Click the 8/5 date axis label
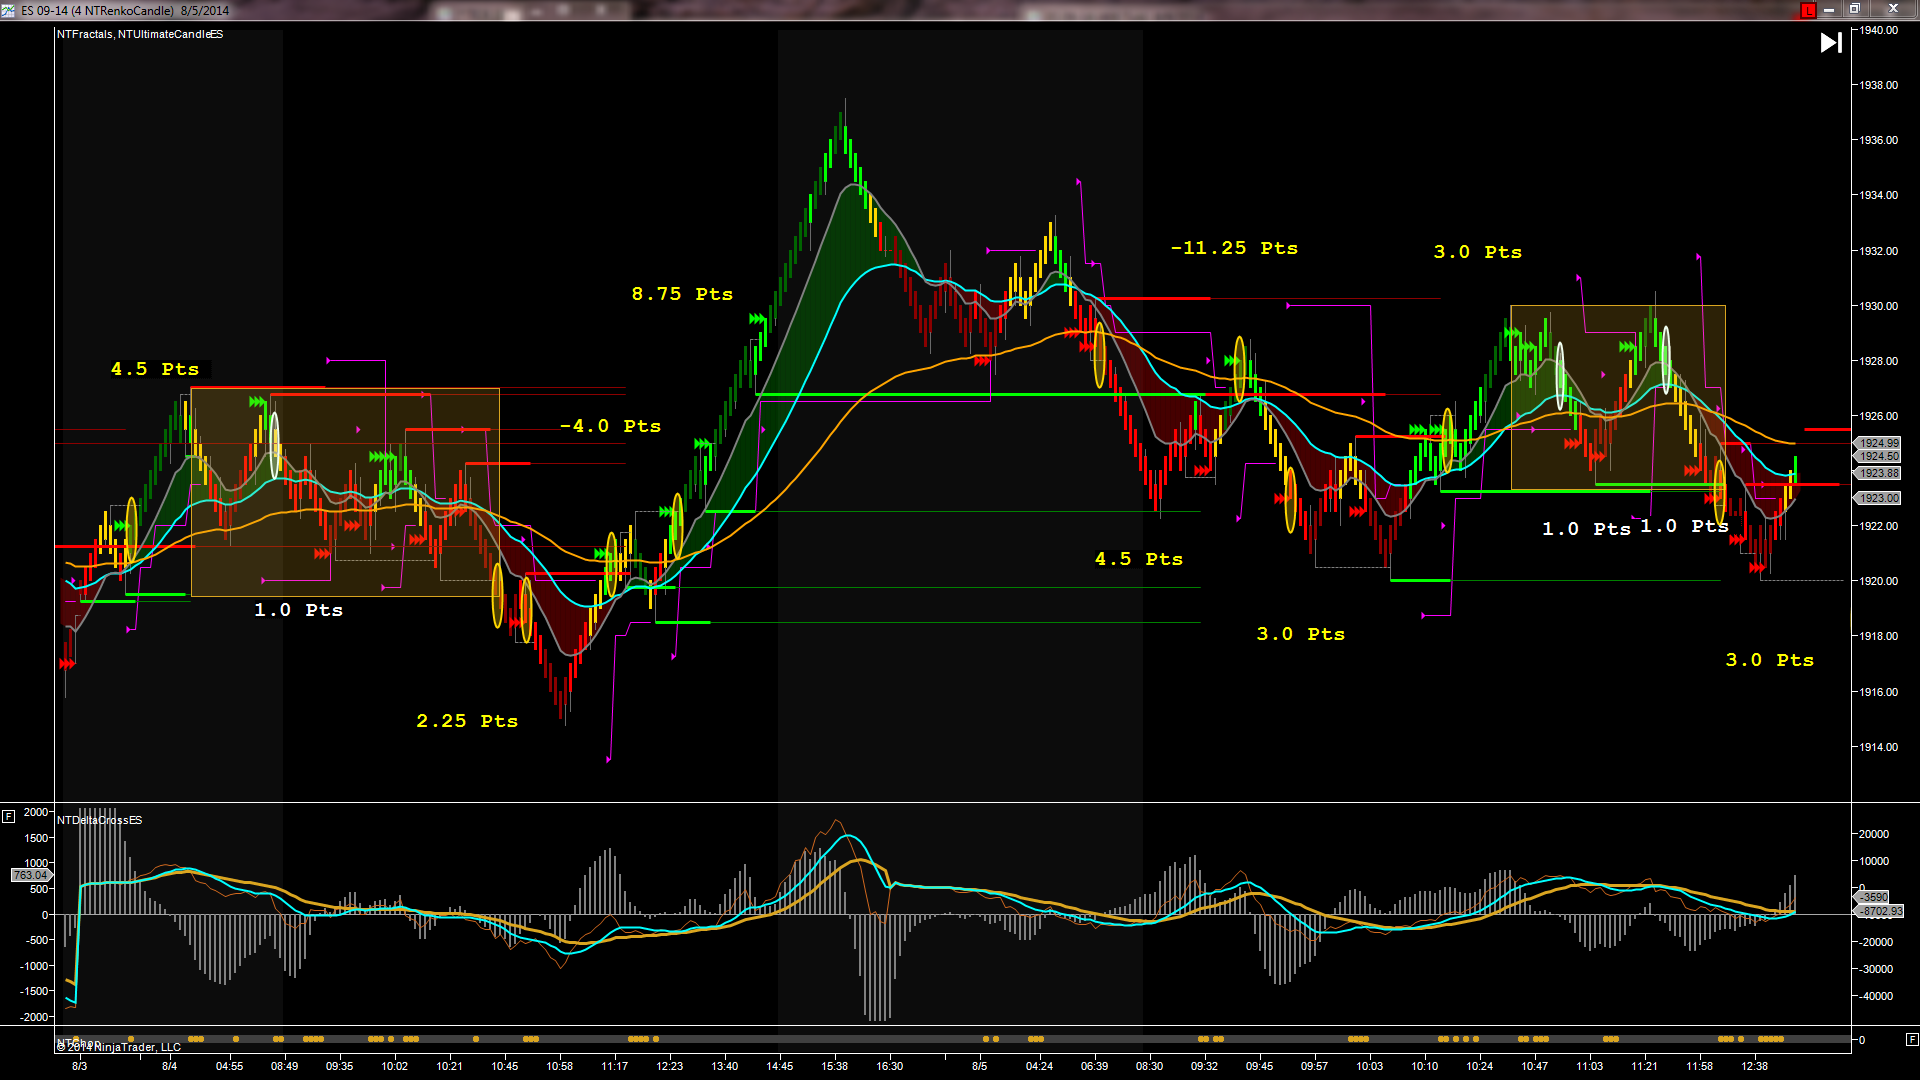The image size is (1920, 1080). (x=979, y=1066)
